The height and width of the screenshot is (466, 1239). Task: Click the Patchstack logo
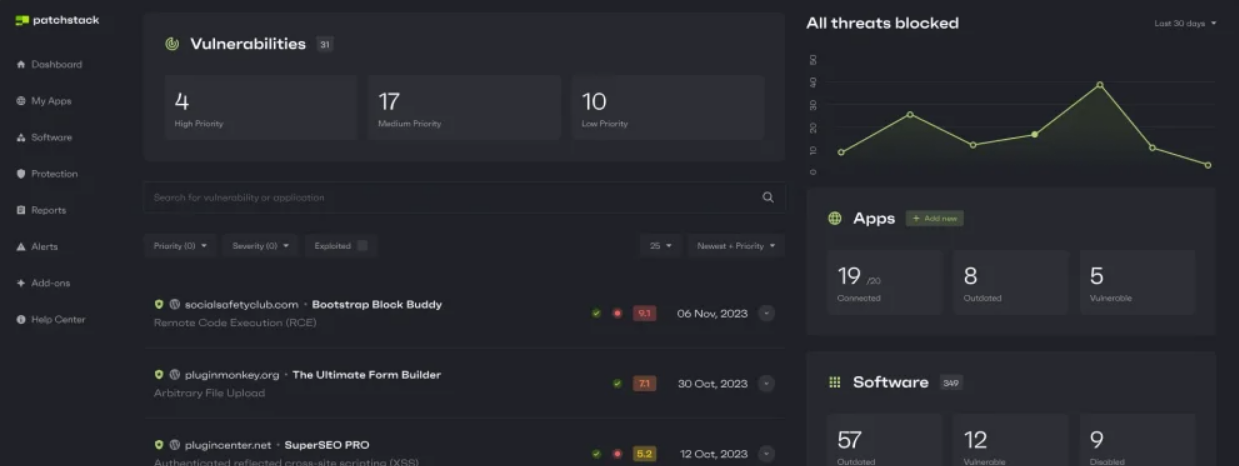coord(57,20)
